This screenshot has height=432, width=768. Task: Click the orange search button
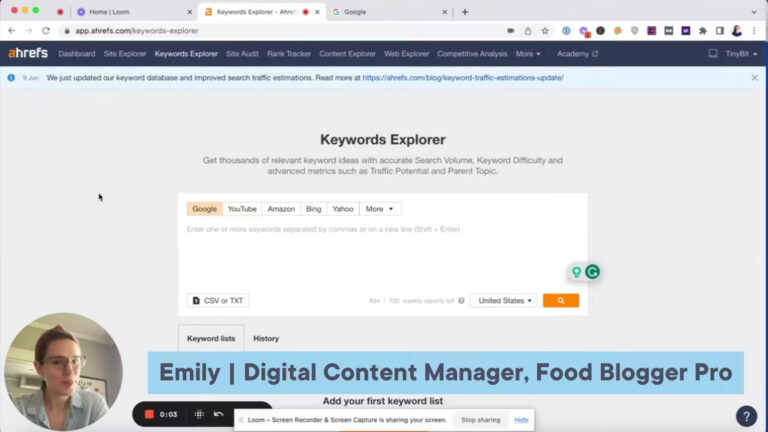click(x=561, y=300)
